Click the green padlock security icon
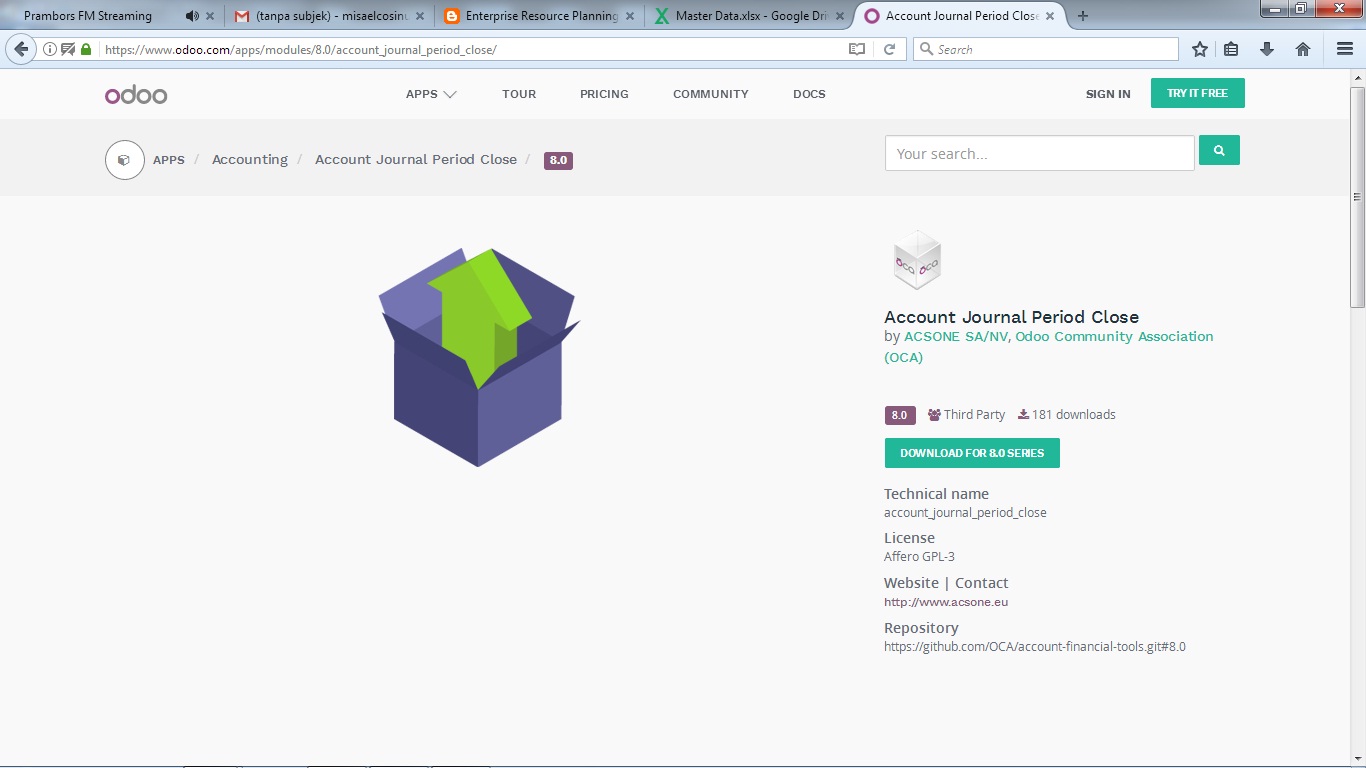This screenshot has width=1366, height=768. pyautogui.click(x=86, y=49)
